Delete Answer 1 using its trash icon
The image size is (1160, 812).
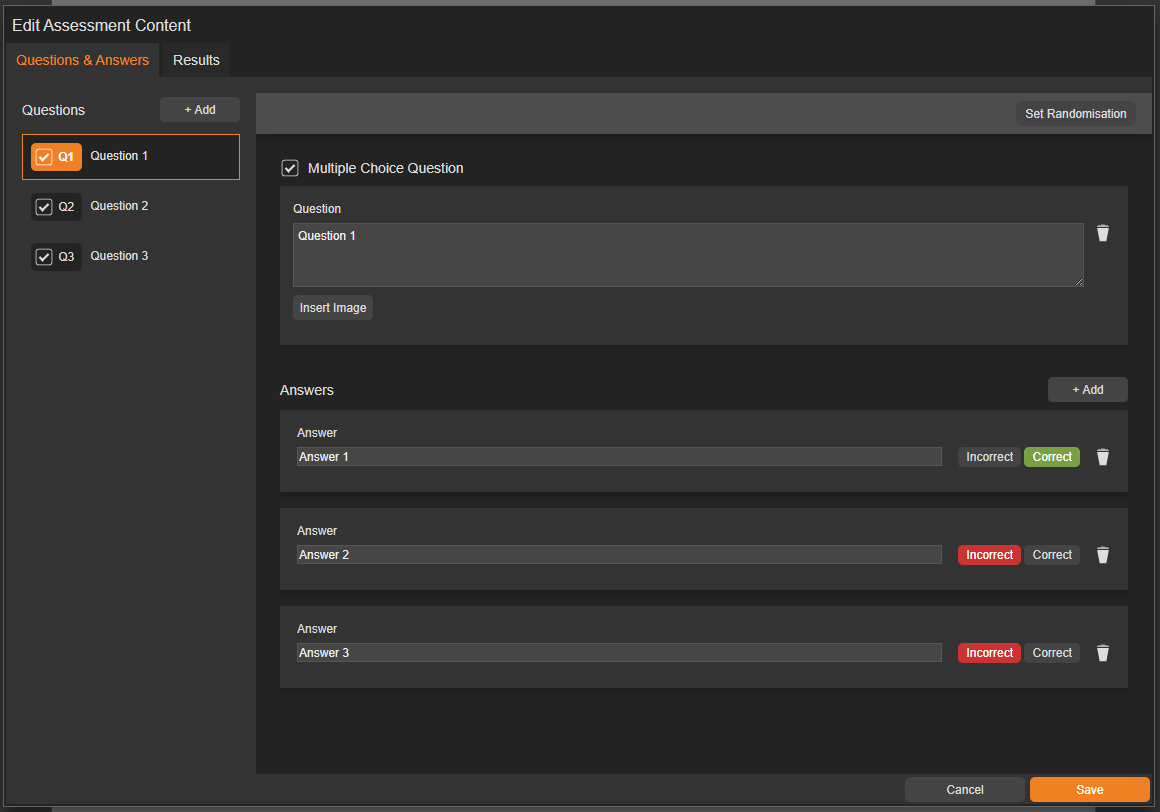[x=1103, y=457]
